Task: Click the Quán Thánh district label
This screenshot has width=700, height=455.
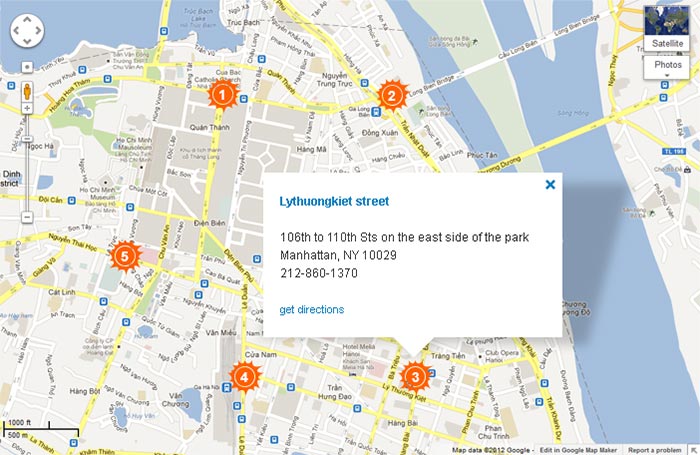Action: 209,127
